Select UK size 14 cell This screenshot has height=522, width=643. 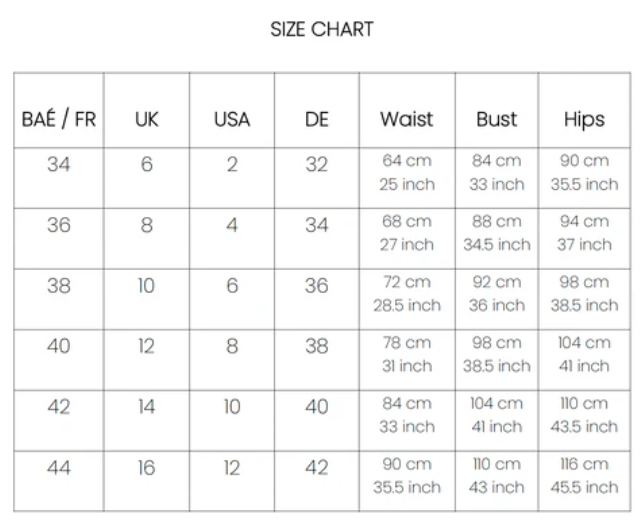pyautogui.click(x=146, y=407)
